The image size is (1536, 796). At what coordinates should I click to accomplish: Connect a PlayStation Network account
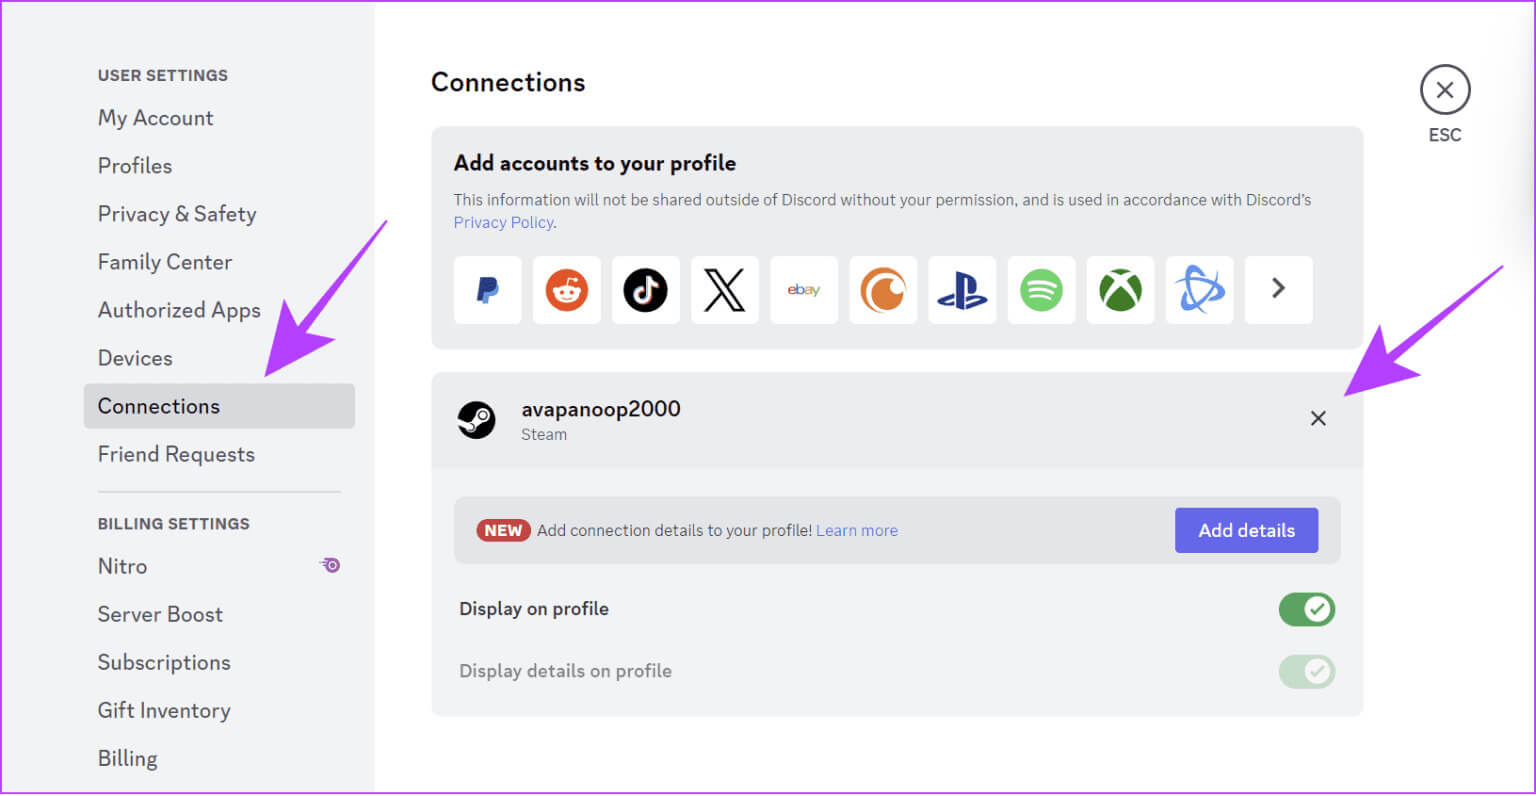(962, 290)
